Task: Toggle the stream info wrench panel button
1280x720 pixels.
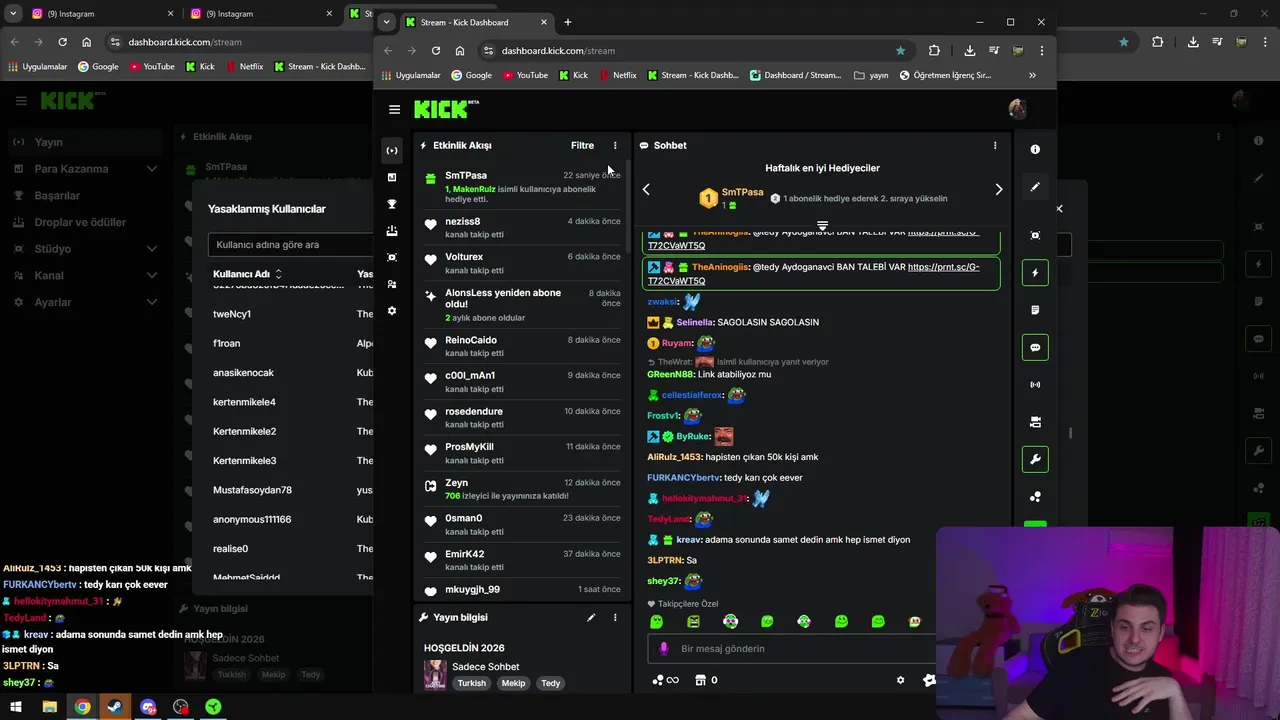Action: (1035, 459)
